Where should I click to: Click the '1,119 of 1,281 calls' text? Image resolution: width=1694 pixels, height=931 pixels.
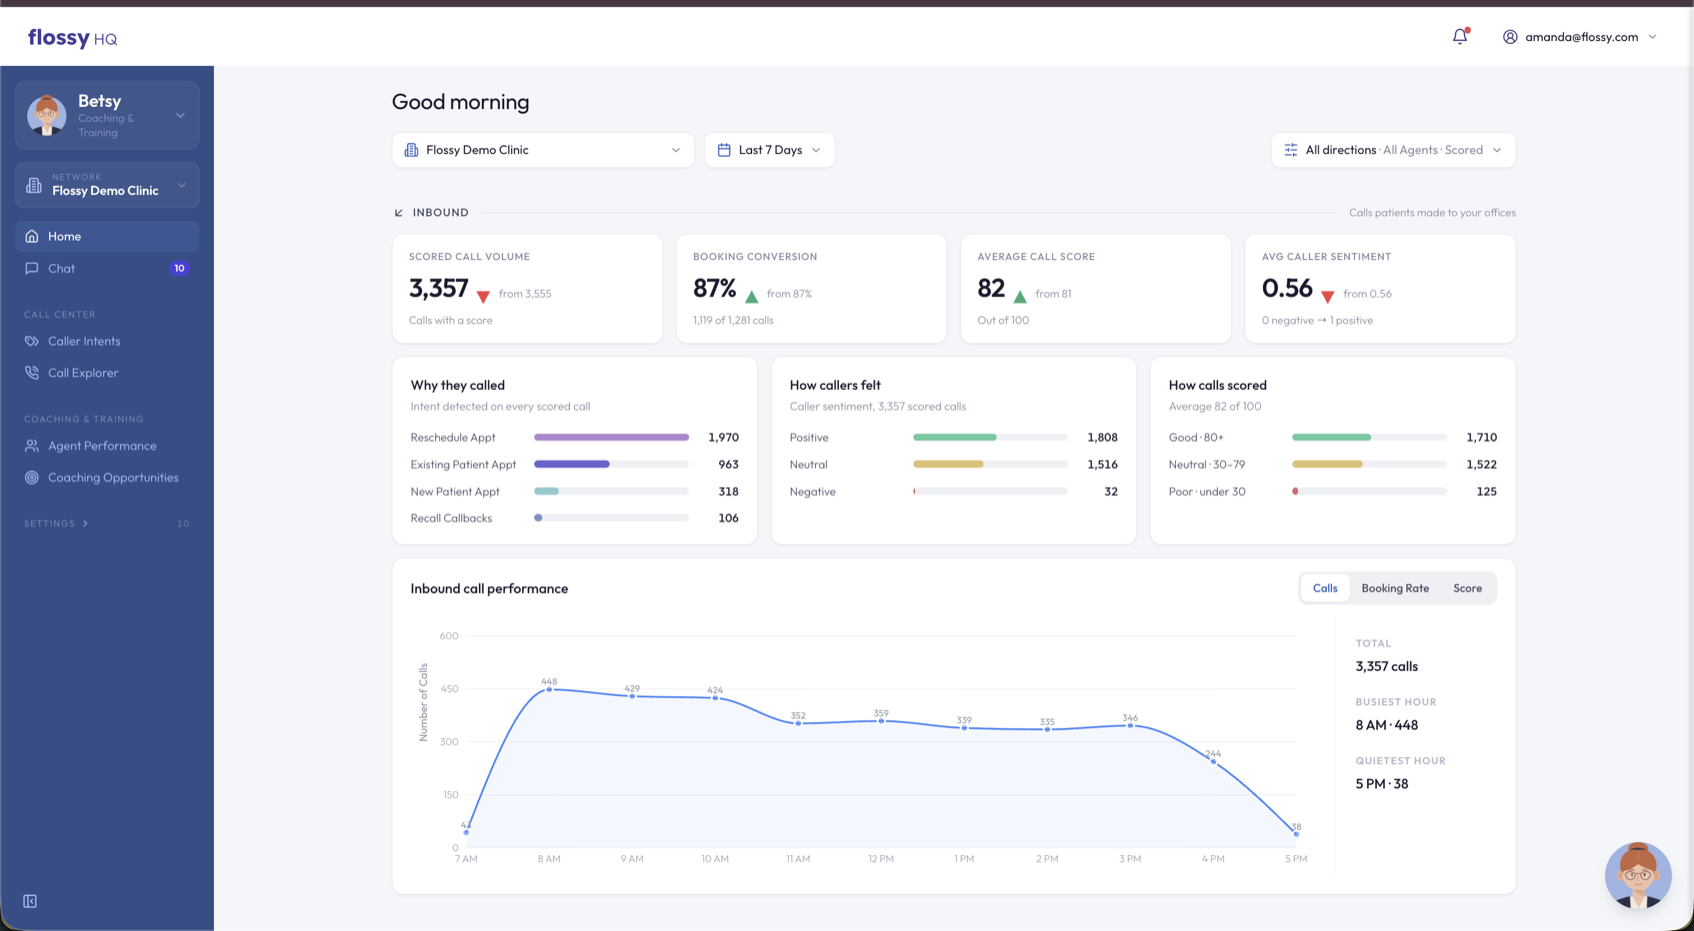tap(733, 320)
